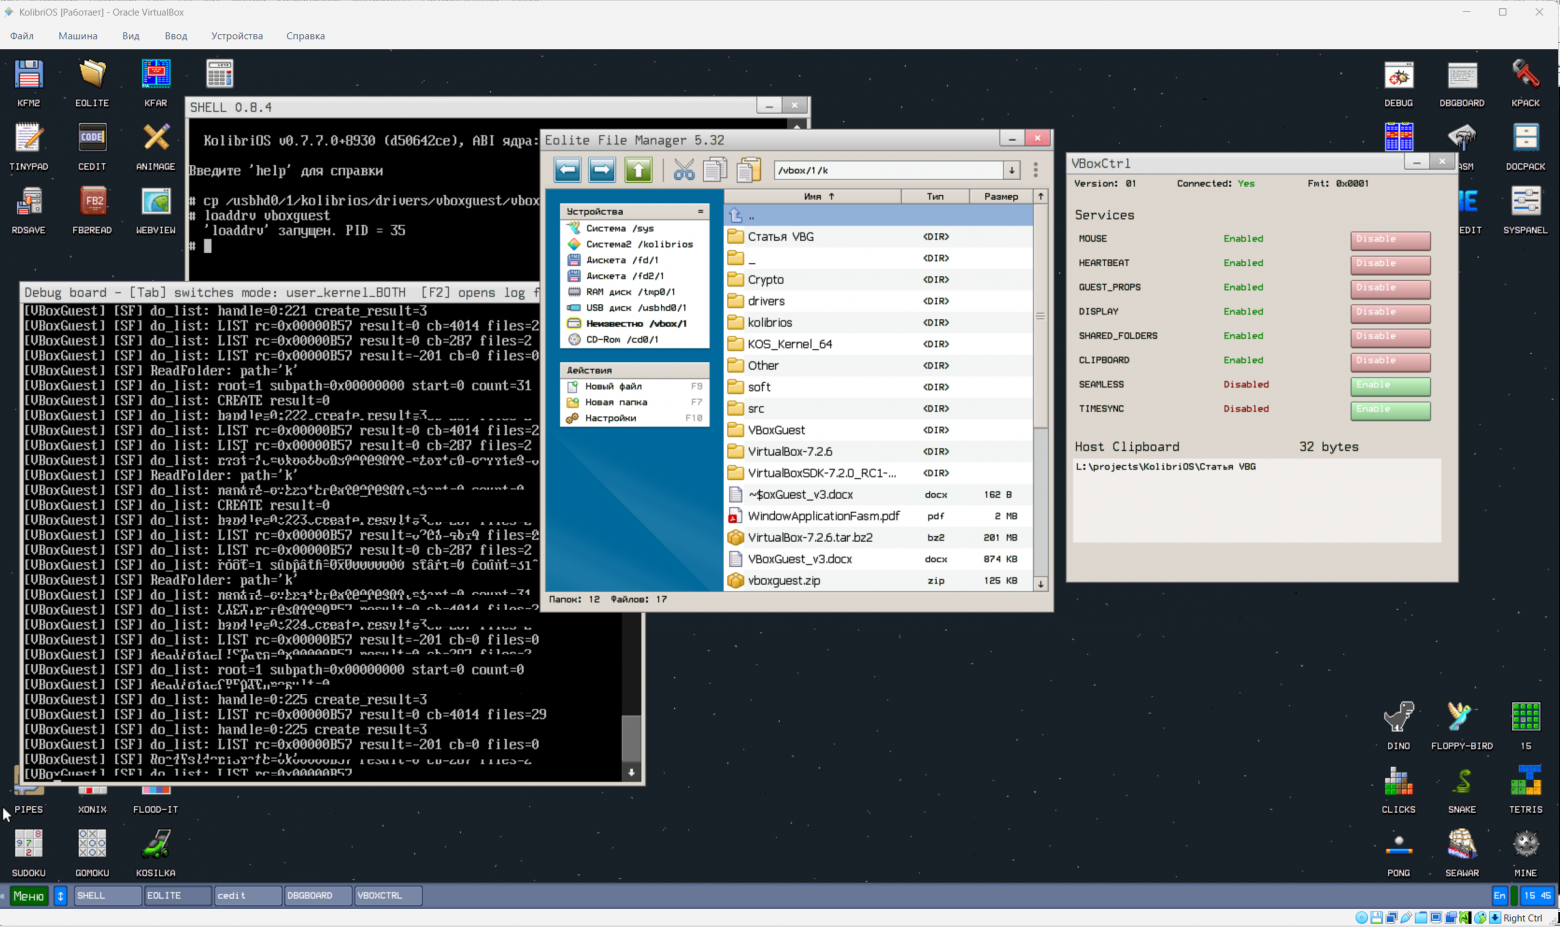Viewport: 1560px width, 927px height.
Task: Open the WEBVIEW browser icon
Action: pyautogui.click(x=156, y=210)
